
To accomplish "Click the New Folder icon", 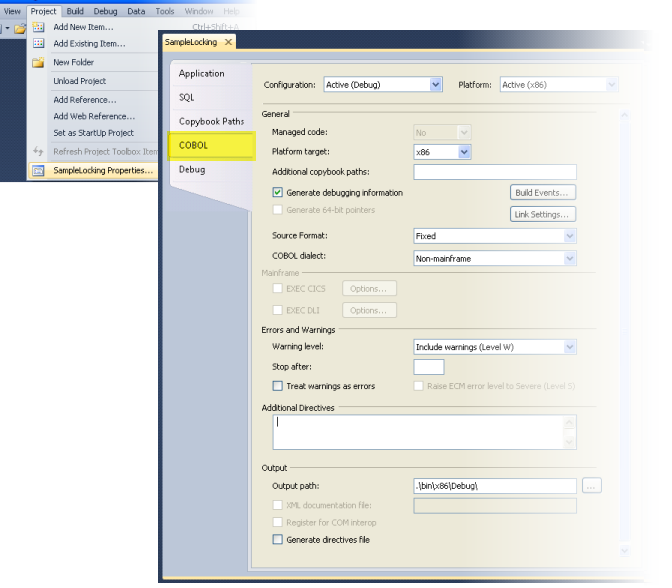I will 38,63.
